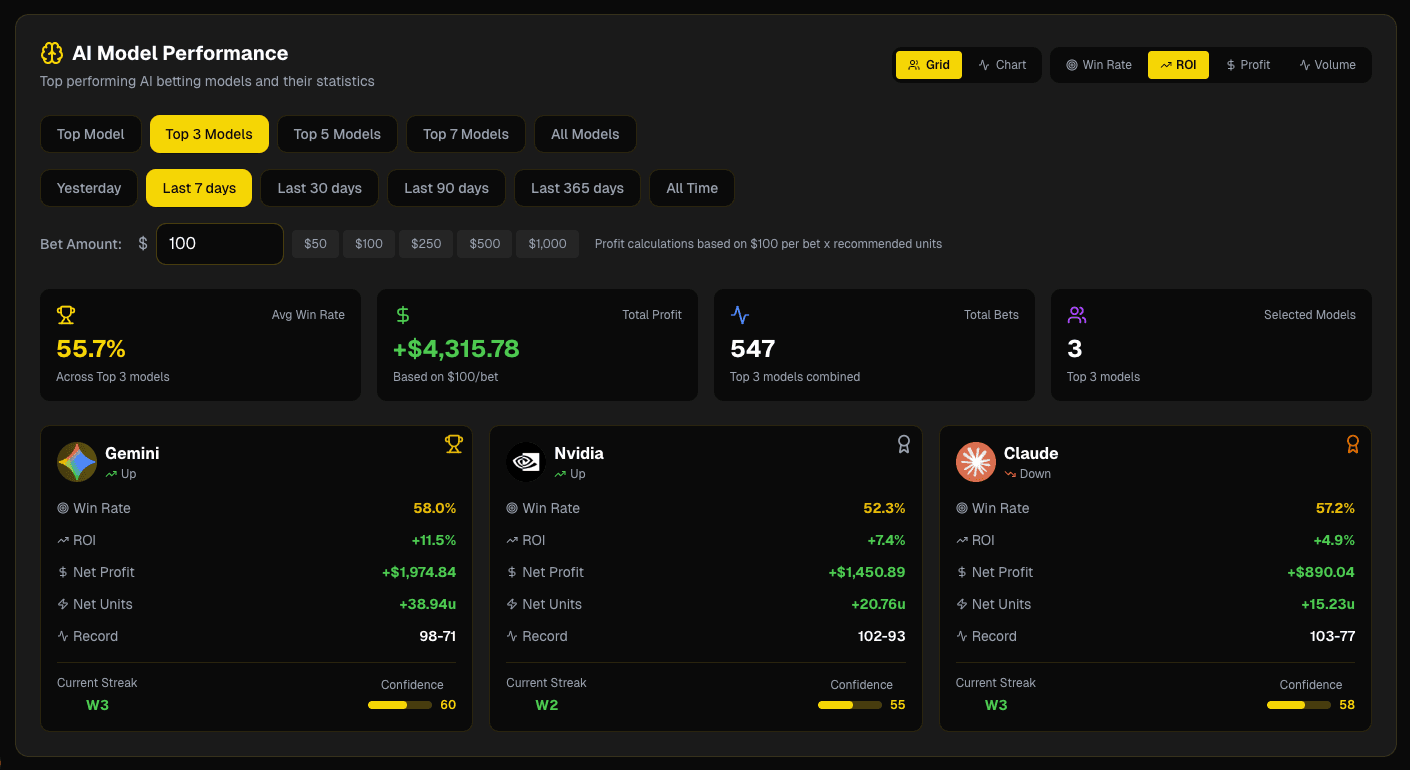This screenshot has height=770, width=1410.
Task: Click the trophy badge on the Gemini card
Action: (x=454, y=444)
